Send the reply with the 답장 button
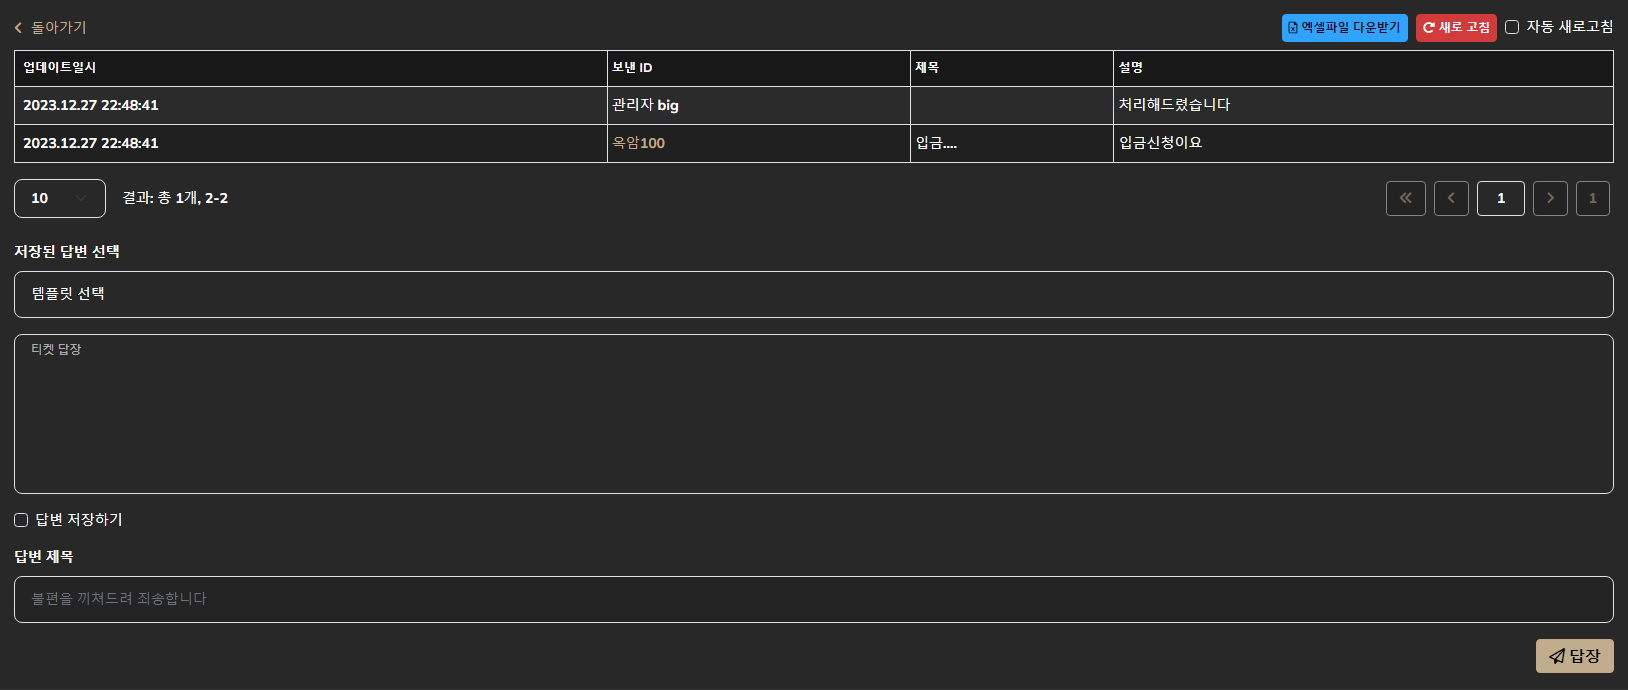Viewport: 1628px width, 690px height. click(1574, 656)
